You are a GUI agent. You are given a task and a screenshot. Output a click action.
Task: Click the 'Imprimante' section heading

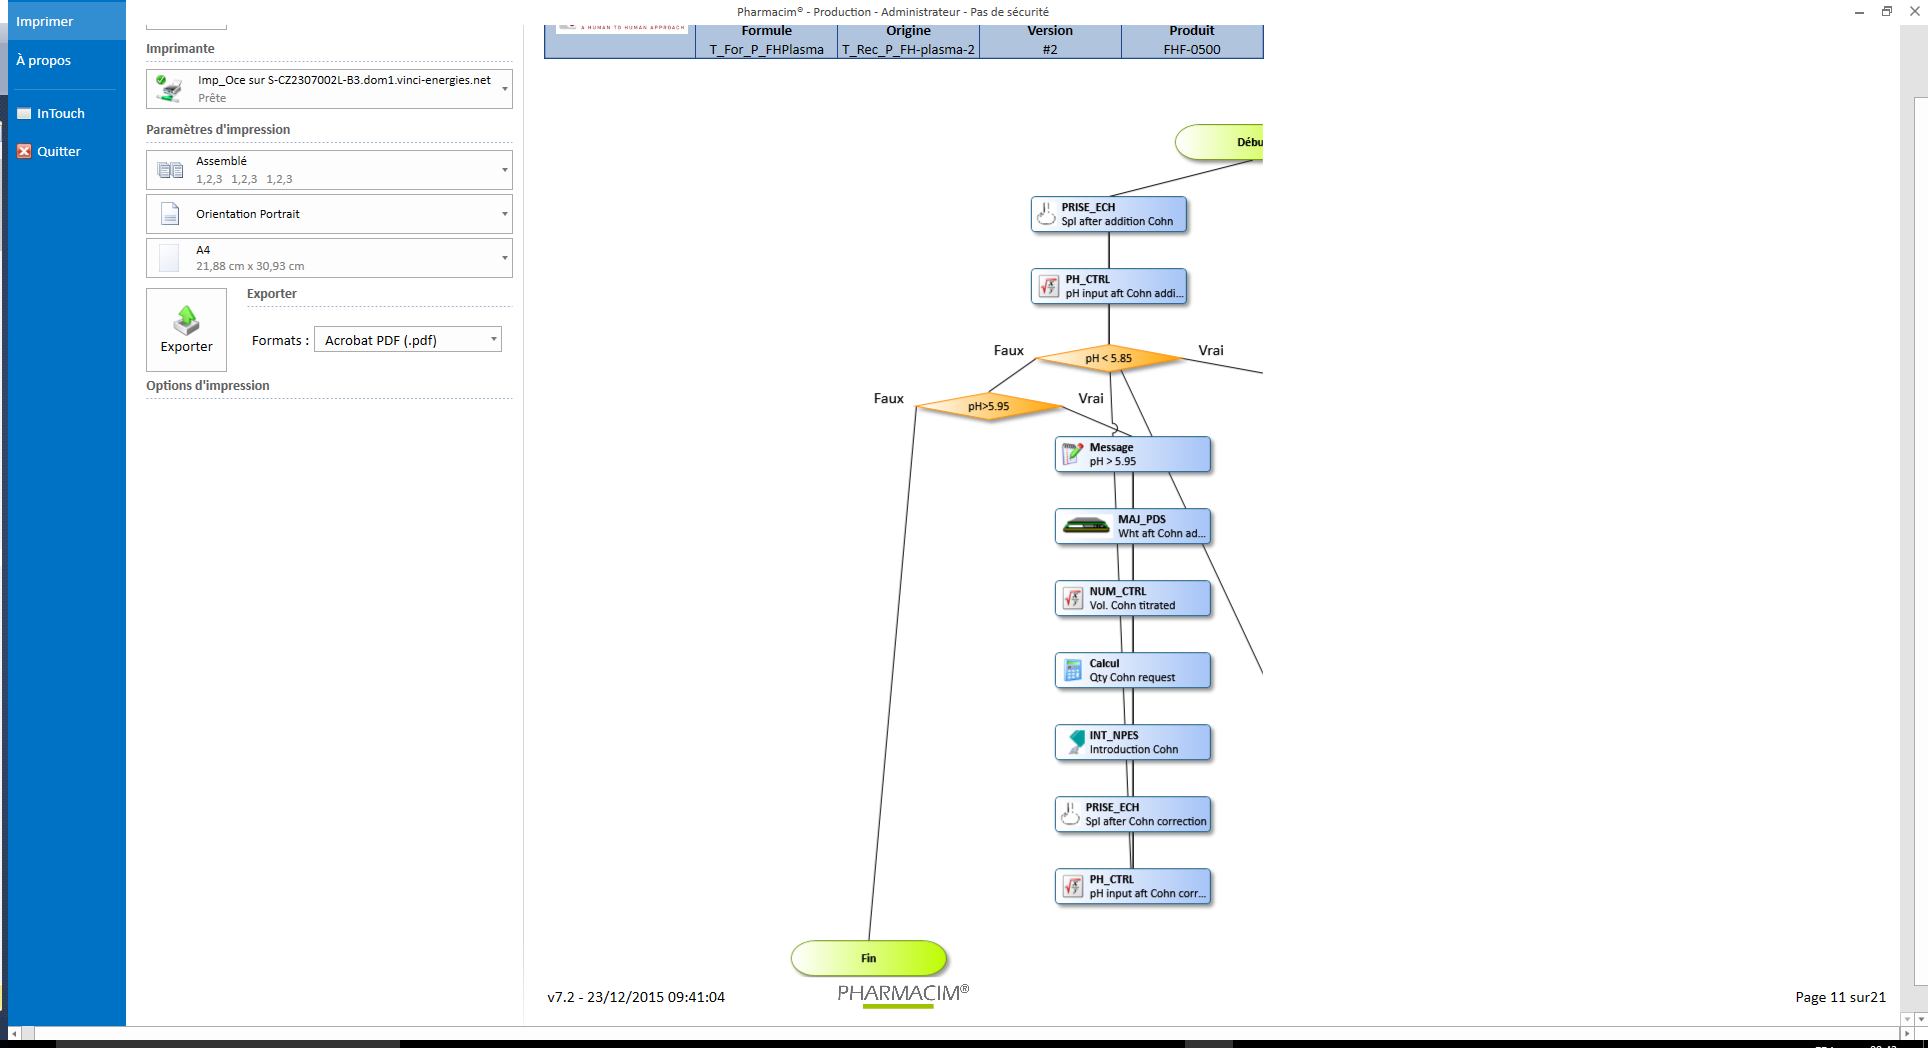point(180,49)
